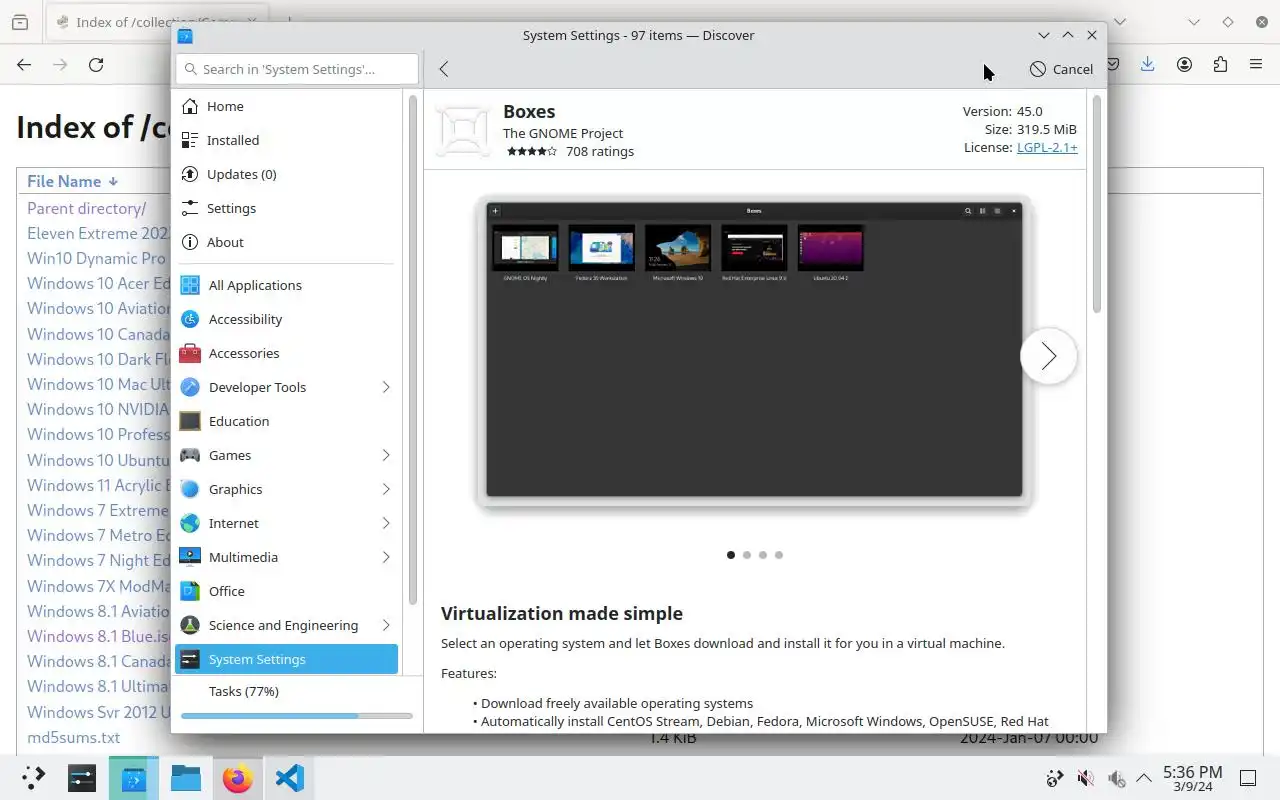Image resolution: width=1280 pixels, height=800 pixels.
Task: Open Updates (0) in the sidebar
Action: pyautogui.click(x=287, y=174)
